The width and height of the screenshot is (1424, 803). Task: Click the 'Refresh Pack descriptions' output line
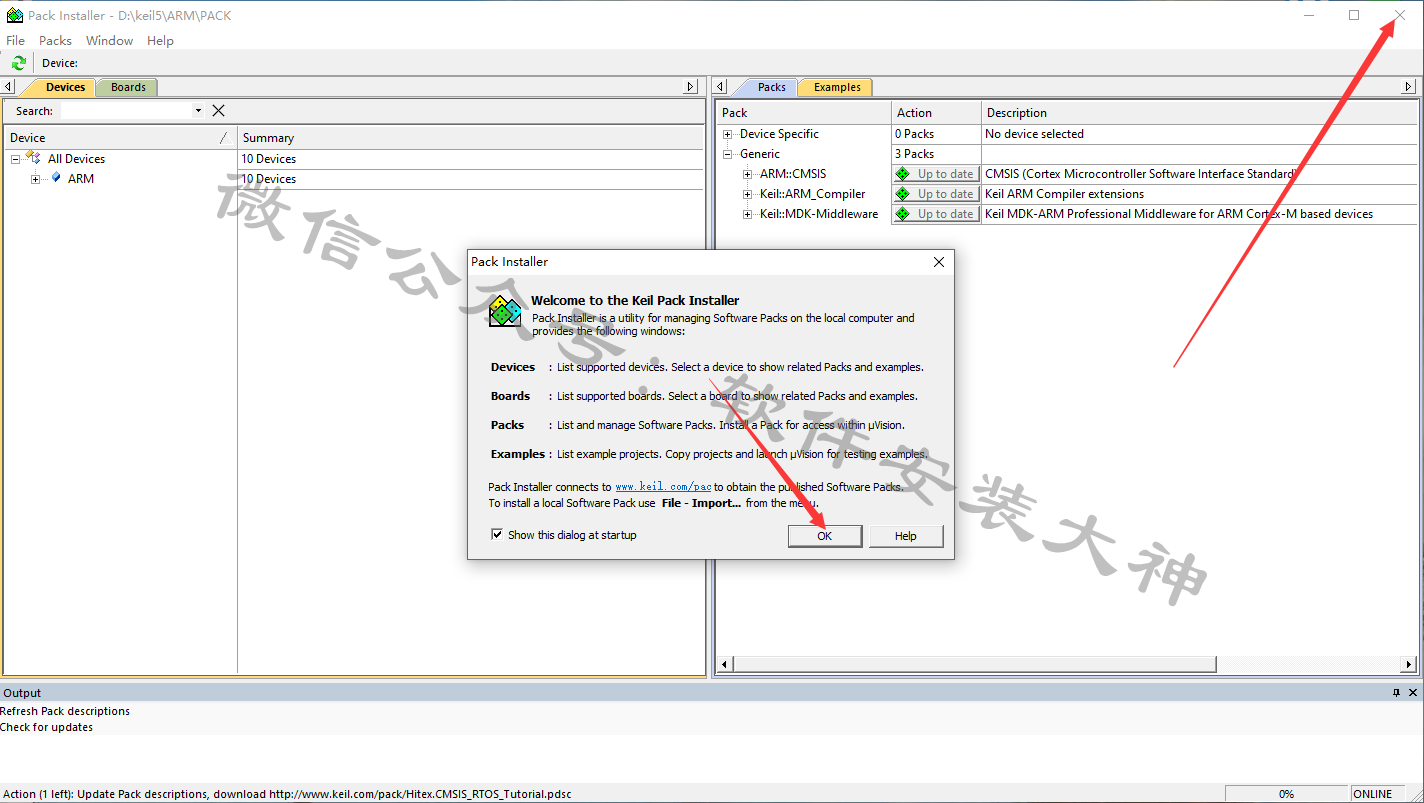click(65, 711)
